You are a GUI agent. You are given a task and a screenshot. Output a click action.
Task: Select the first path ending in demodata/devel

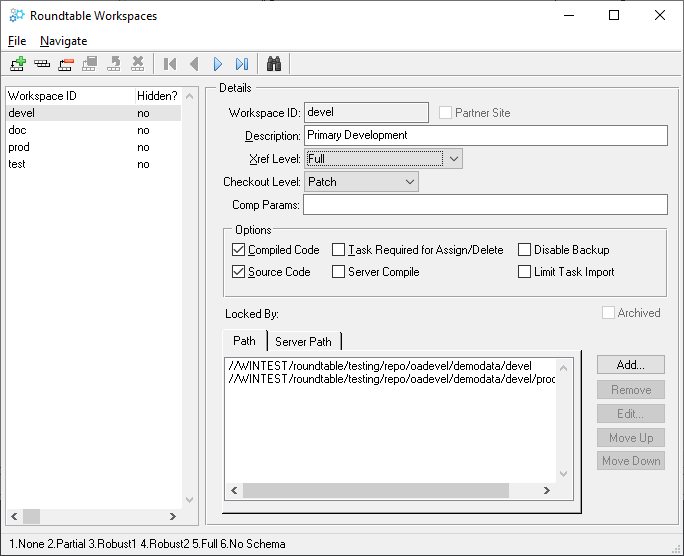pyautogui.click(x=380, y=365)
